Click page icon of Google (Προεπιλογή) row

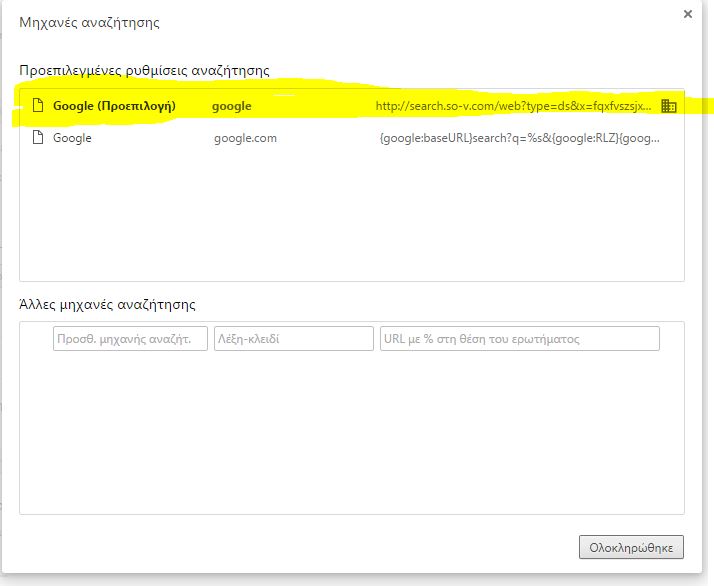click(x=38, y=106)
